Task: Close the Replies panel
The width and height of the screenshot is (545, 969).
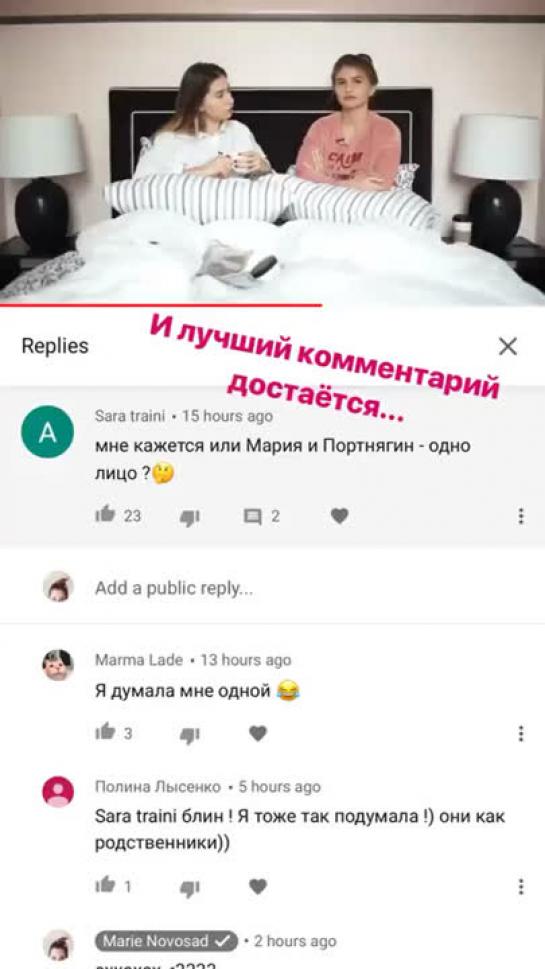Action: click(508, 347)
